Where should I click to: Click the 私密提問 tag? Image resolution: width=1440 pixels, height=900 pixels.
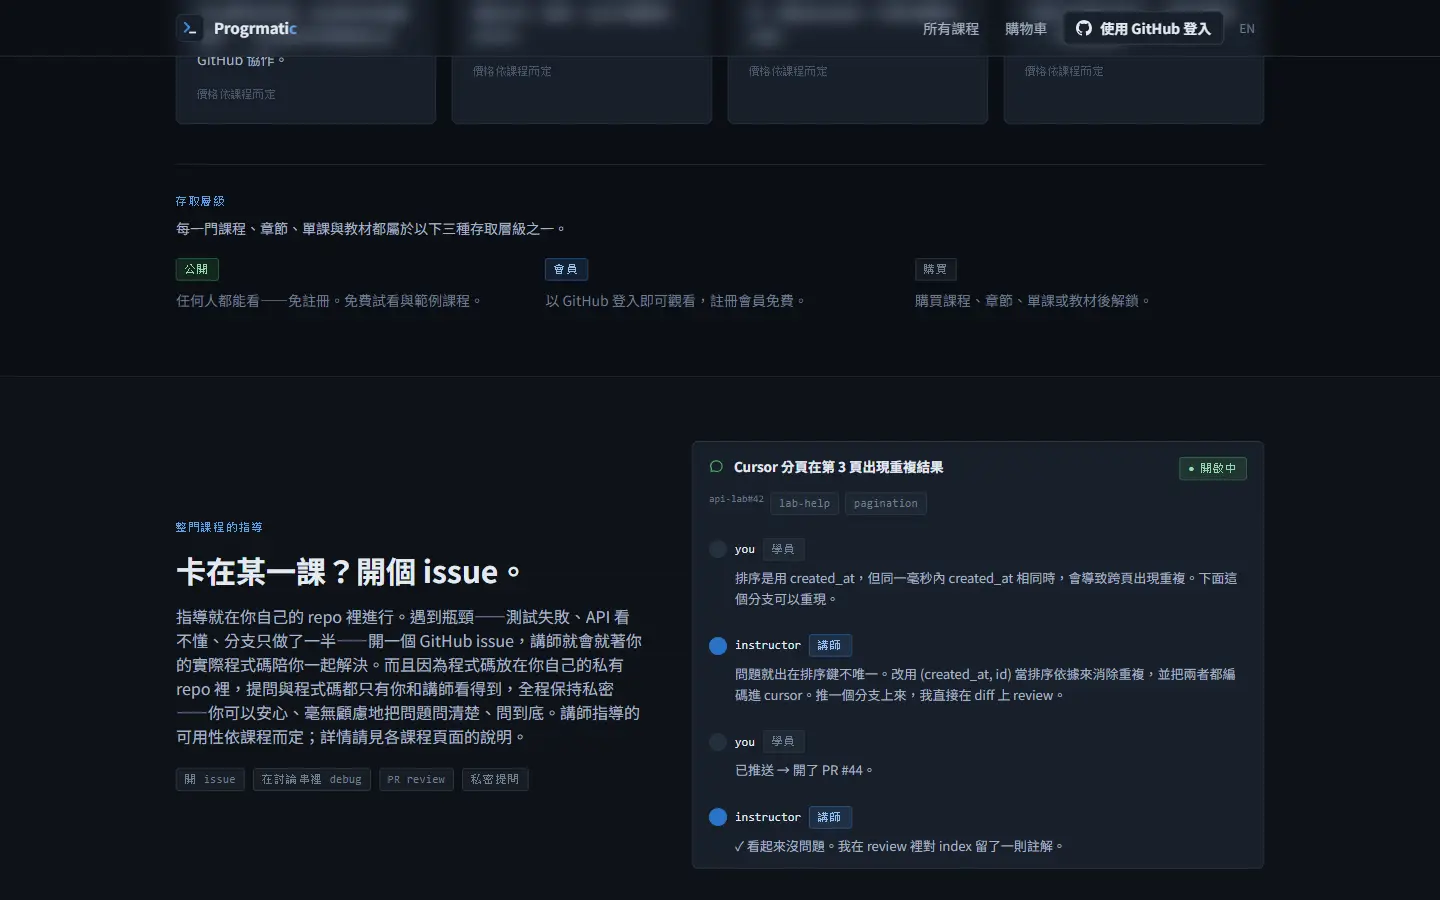point(495,779)
